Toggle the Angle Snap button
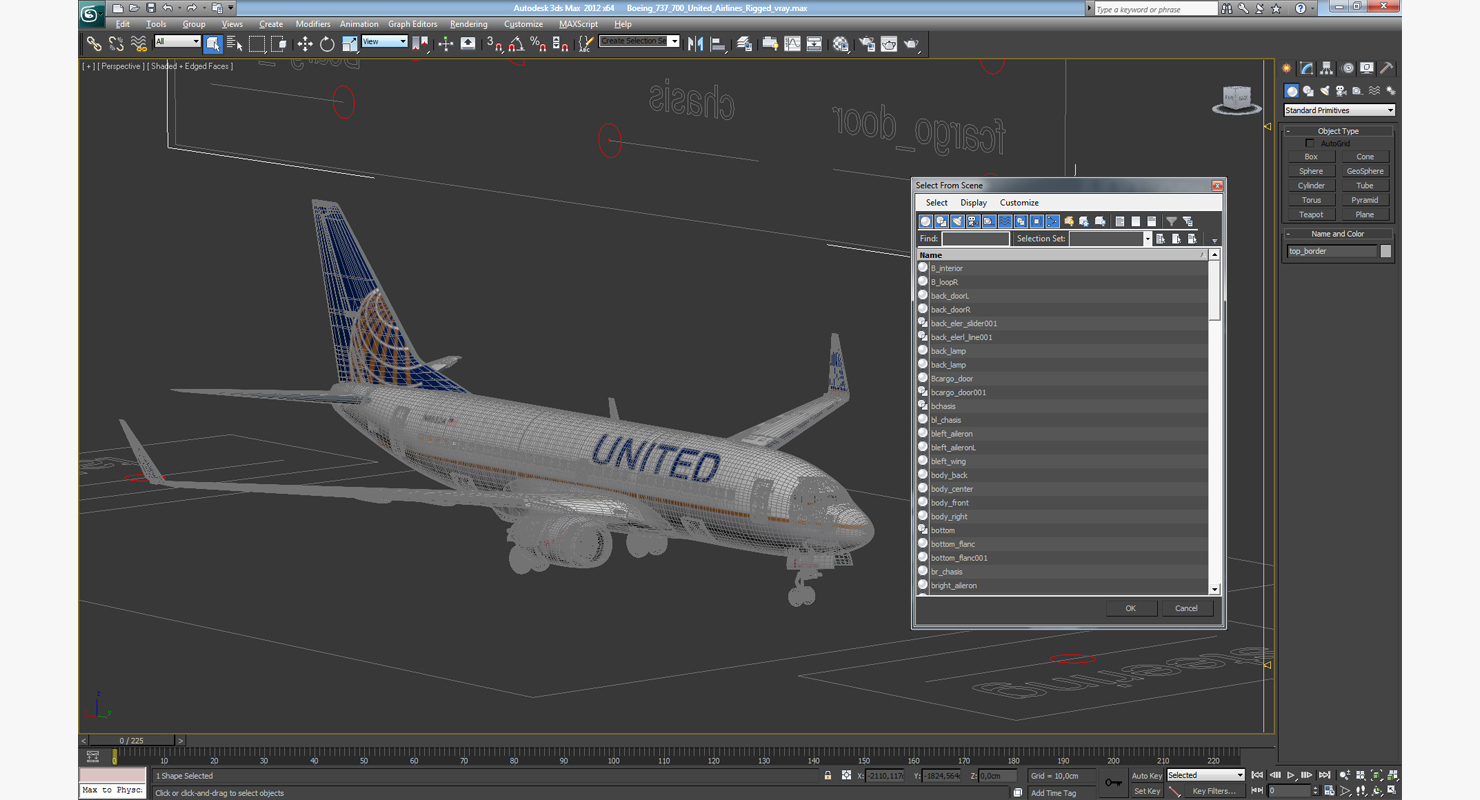 (x=516, y=43)
